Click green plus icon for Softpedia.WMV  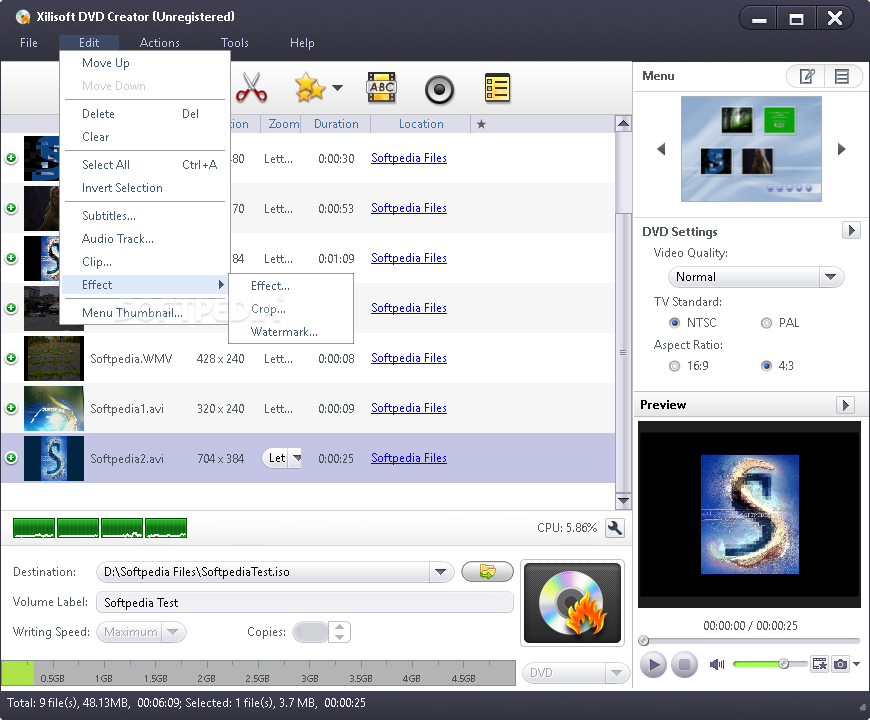(11, 358)
